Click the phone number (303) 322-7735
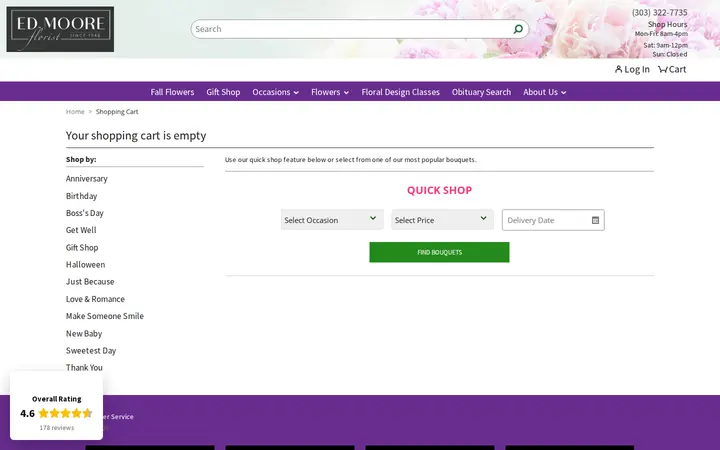720x450 pixels. (659, 12)
